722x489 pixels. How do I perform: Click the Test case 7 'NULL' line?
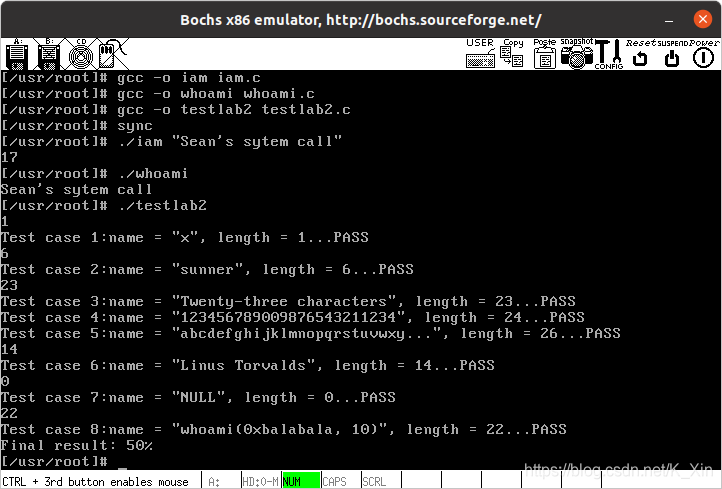click(198, 397)
